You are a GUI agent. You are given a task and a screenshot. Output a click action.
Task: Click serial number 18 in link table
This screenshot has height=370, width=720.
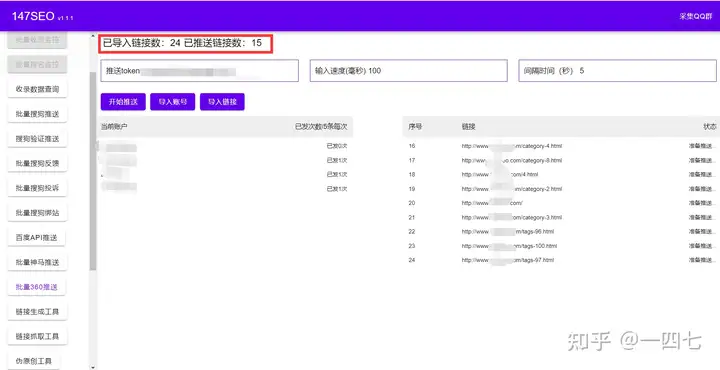click(x=411, y=174)
